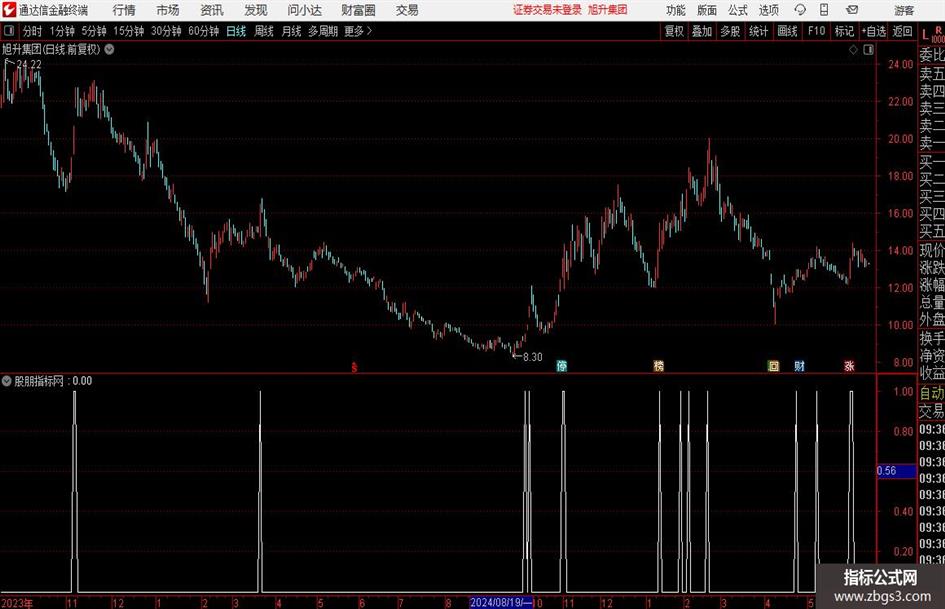Switch to 分时 intraday view
This screenshot has width=945, height=609.
[x=32, y=31]
